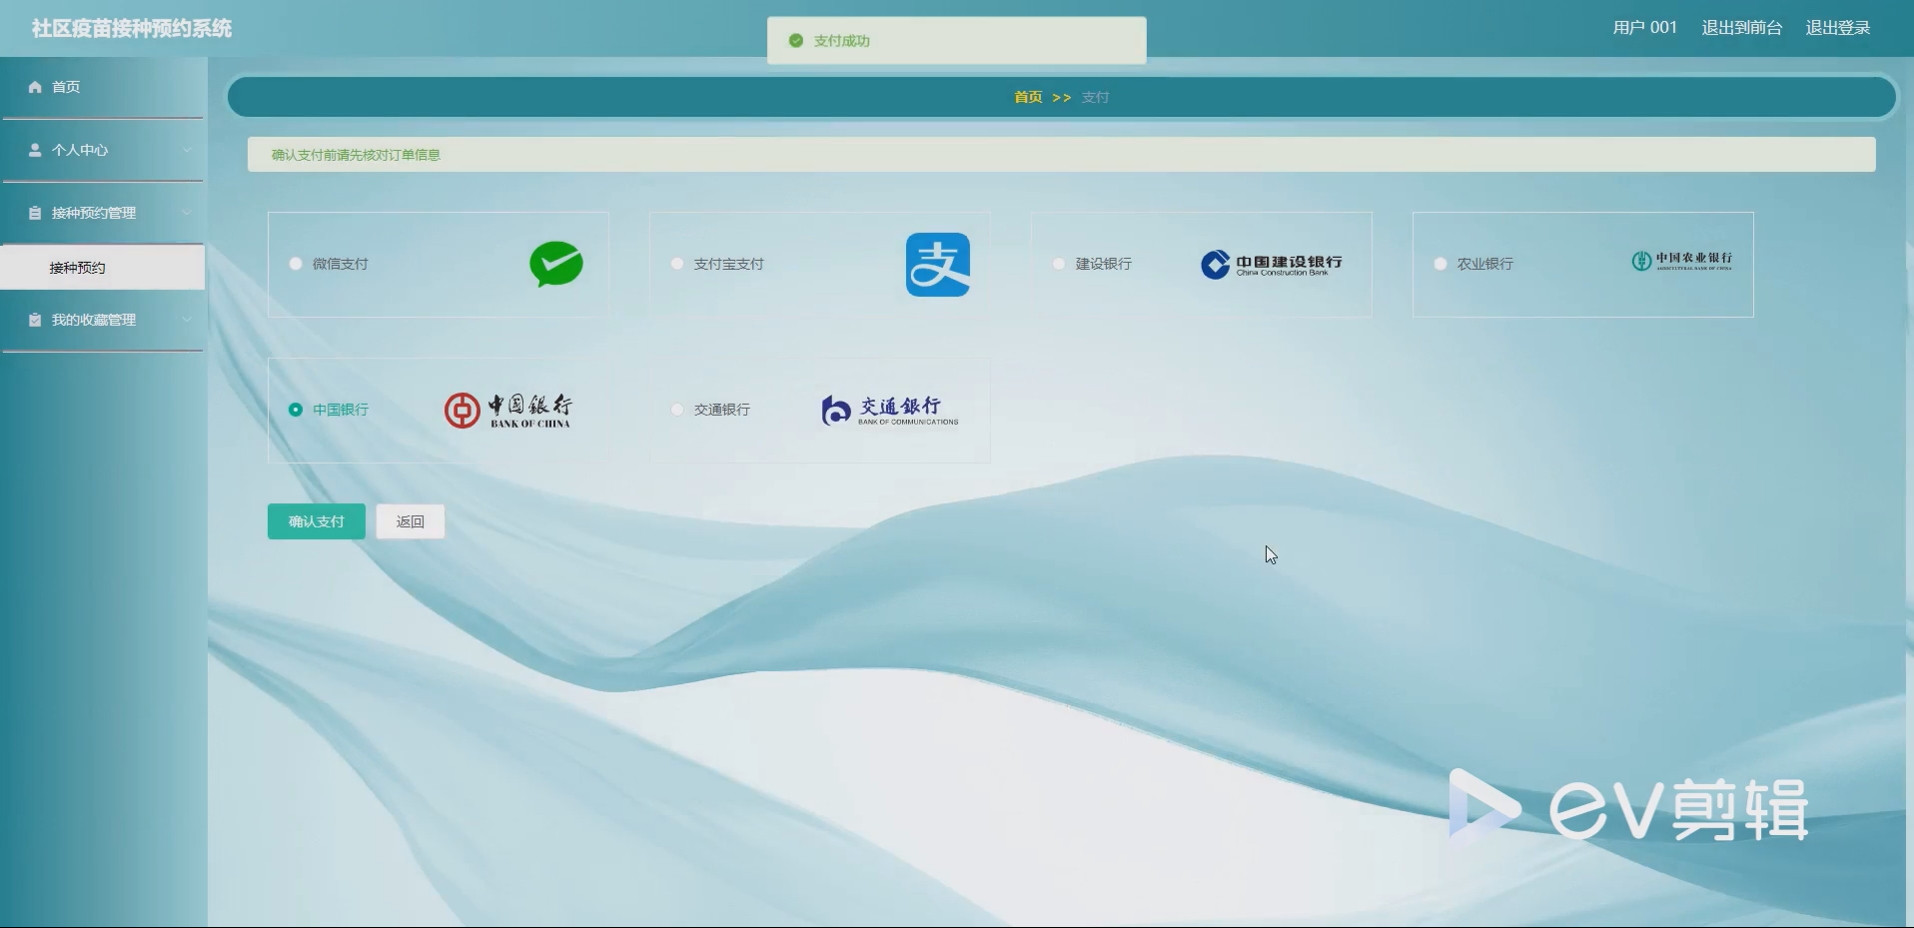Select the 支付宝支付 radio button
Image resolution: width=1914 pixels, height=928 pixels.
677,264
